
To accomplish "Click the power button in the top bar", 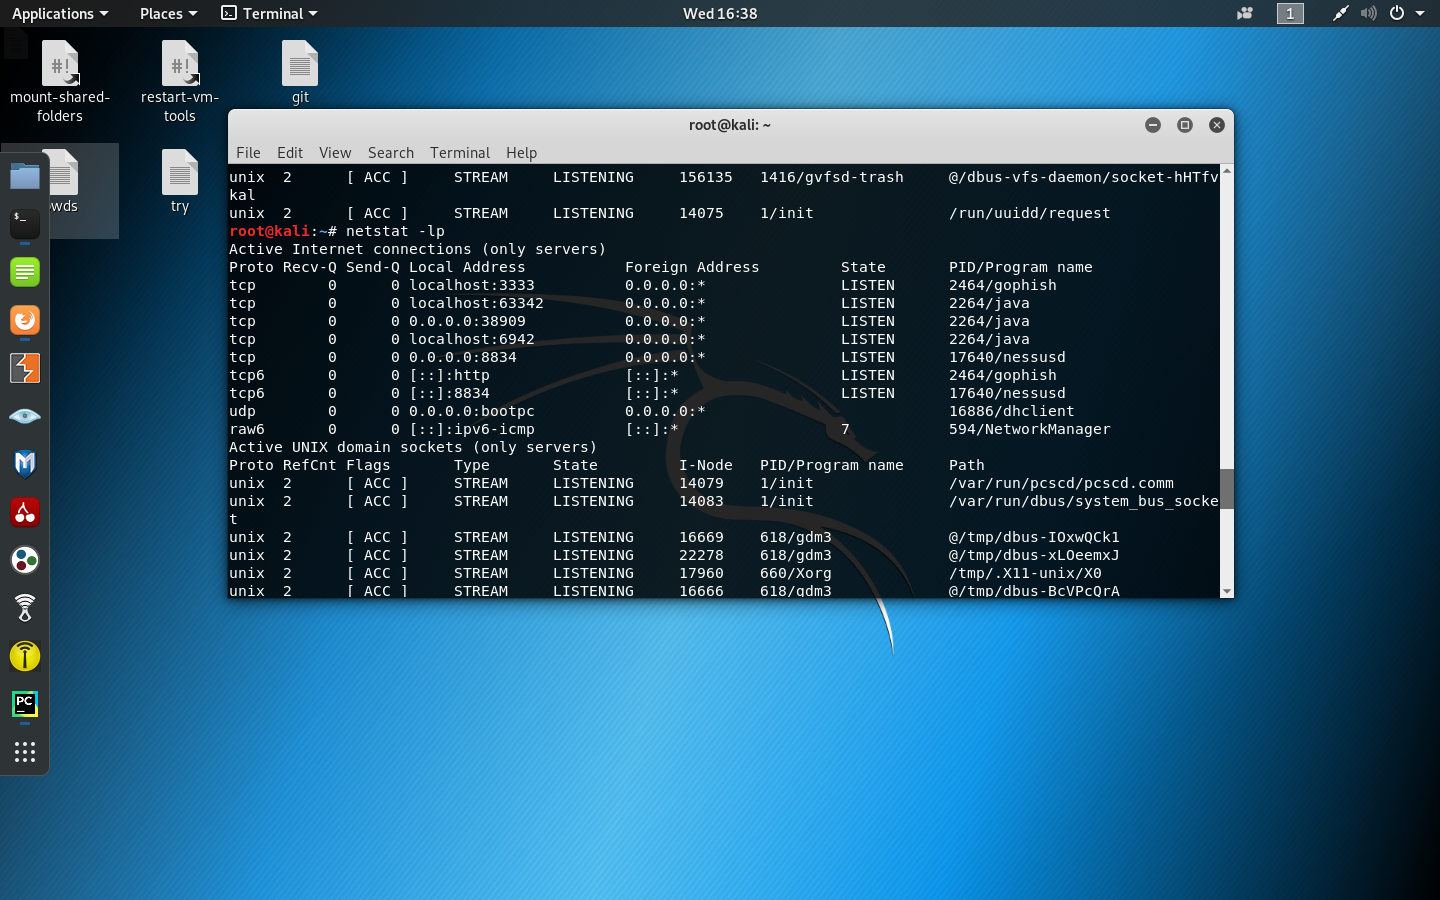I will pyautogui.click(x=1397, y=13).
